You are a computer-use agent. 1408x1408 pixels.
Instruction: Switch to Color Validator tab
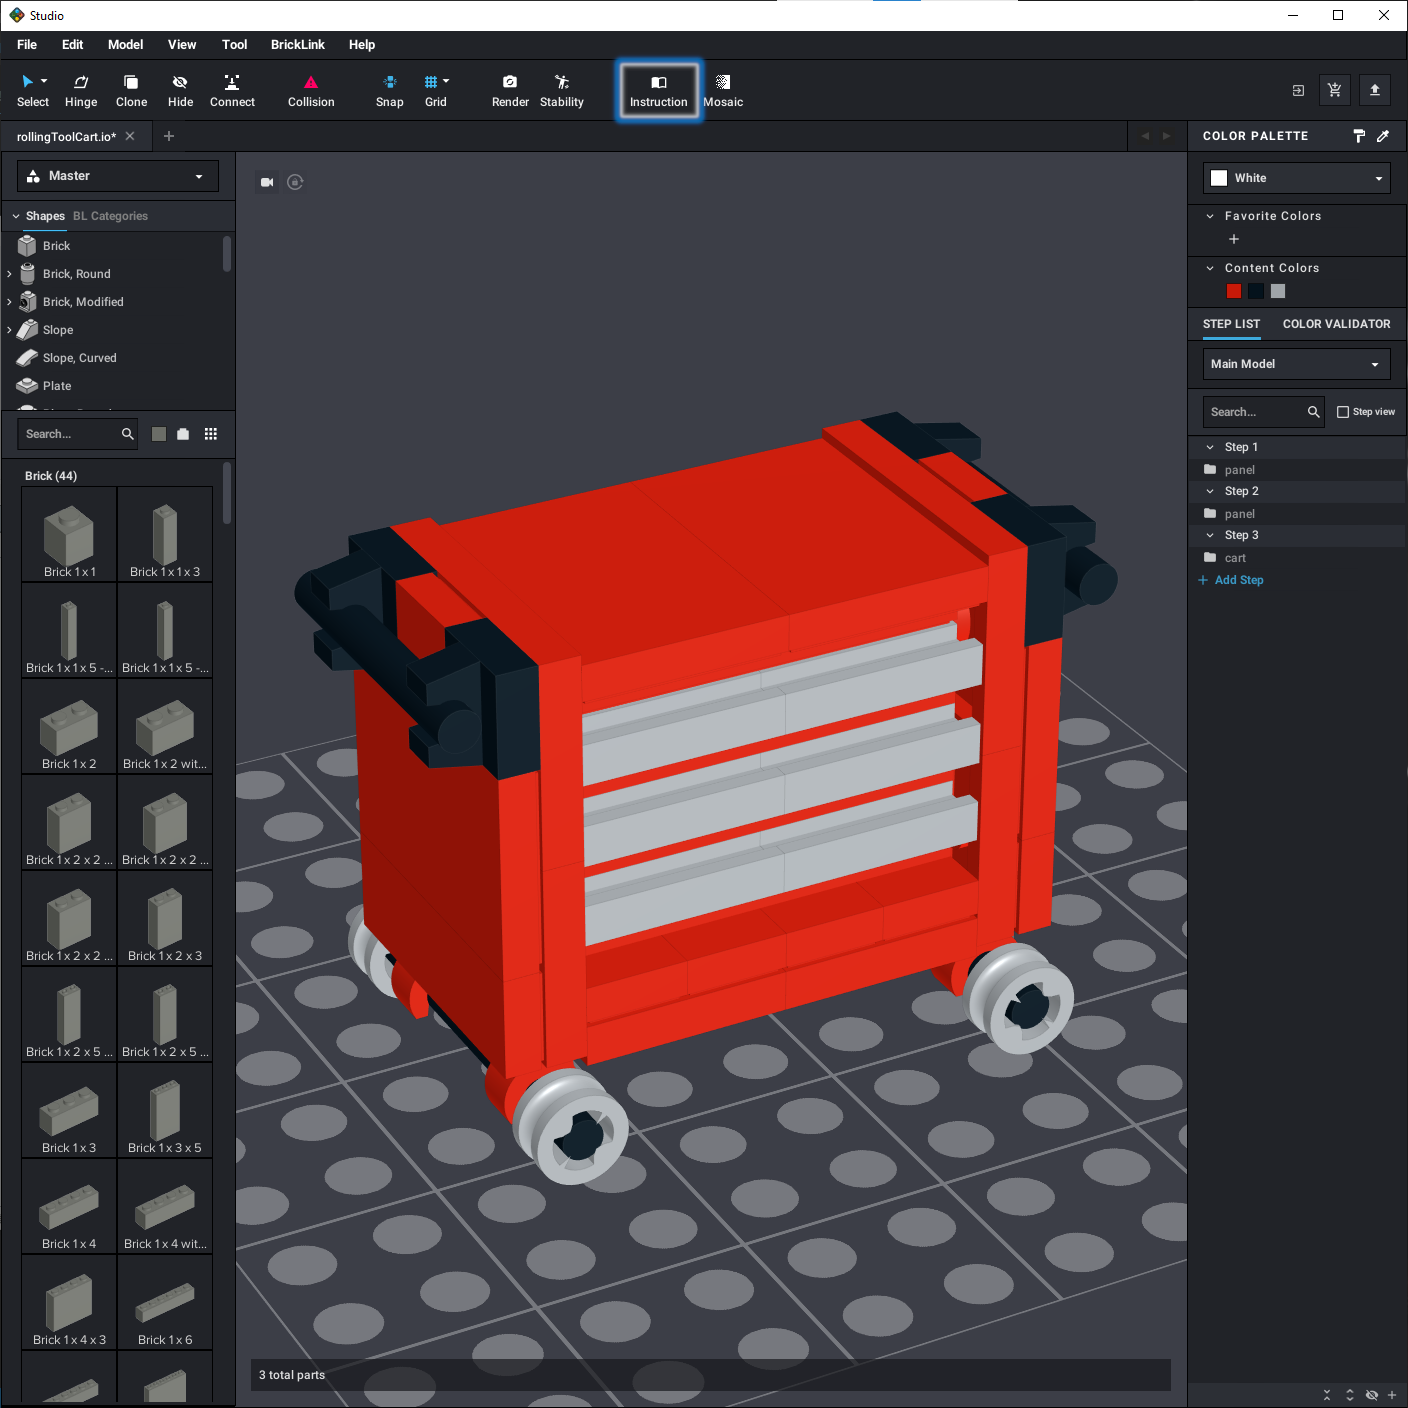click(1336, 324)
